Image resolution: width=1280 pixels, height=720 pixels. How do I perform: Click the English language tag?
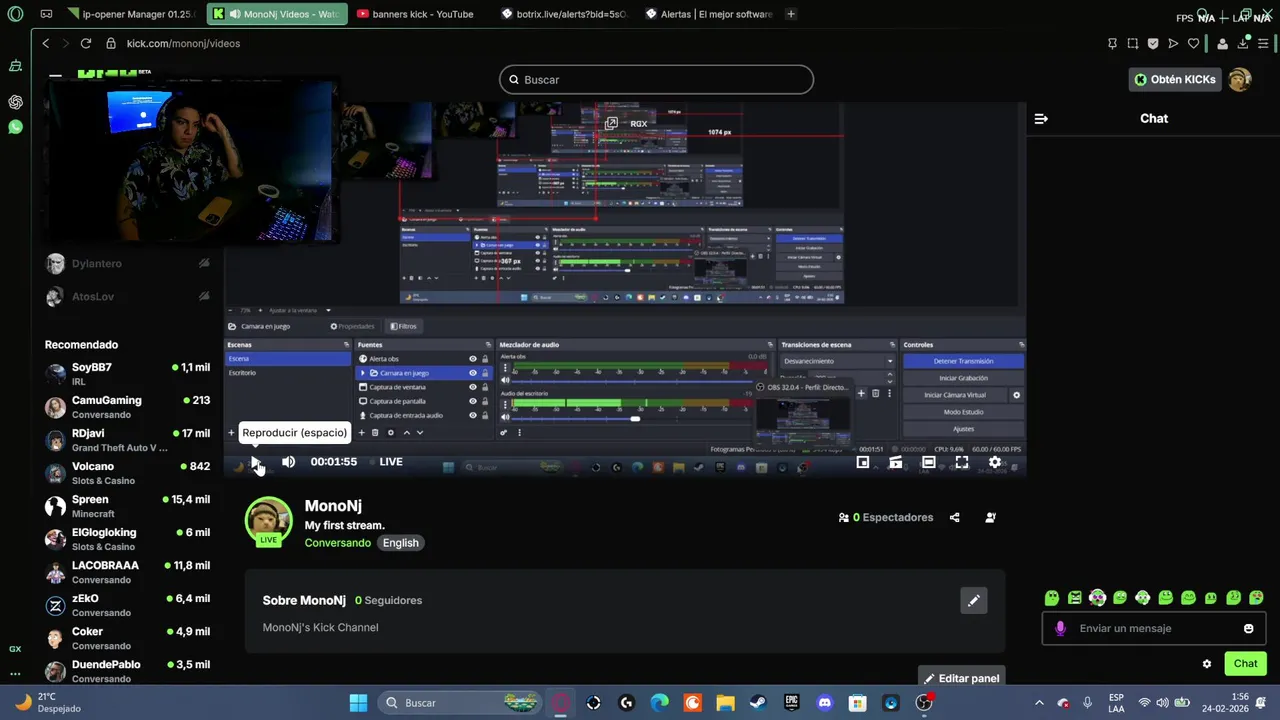pyautogui.click(x=400, y=543)
